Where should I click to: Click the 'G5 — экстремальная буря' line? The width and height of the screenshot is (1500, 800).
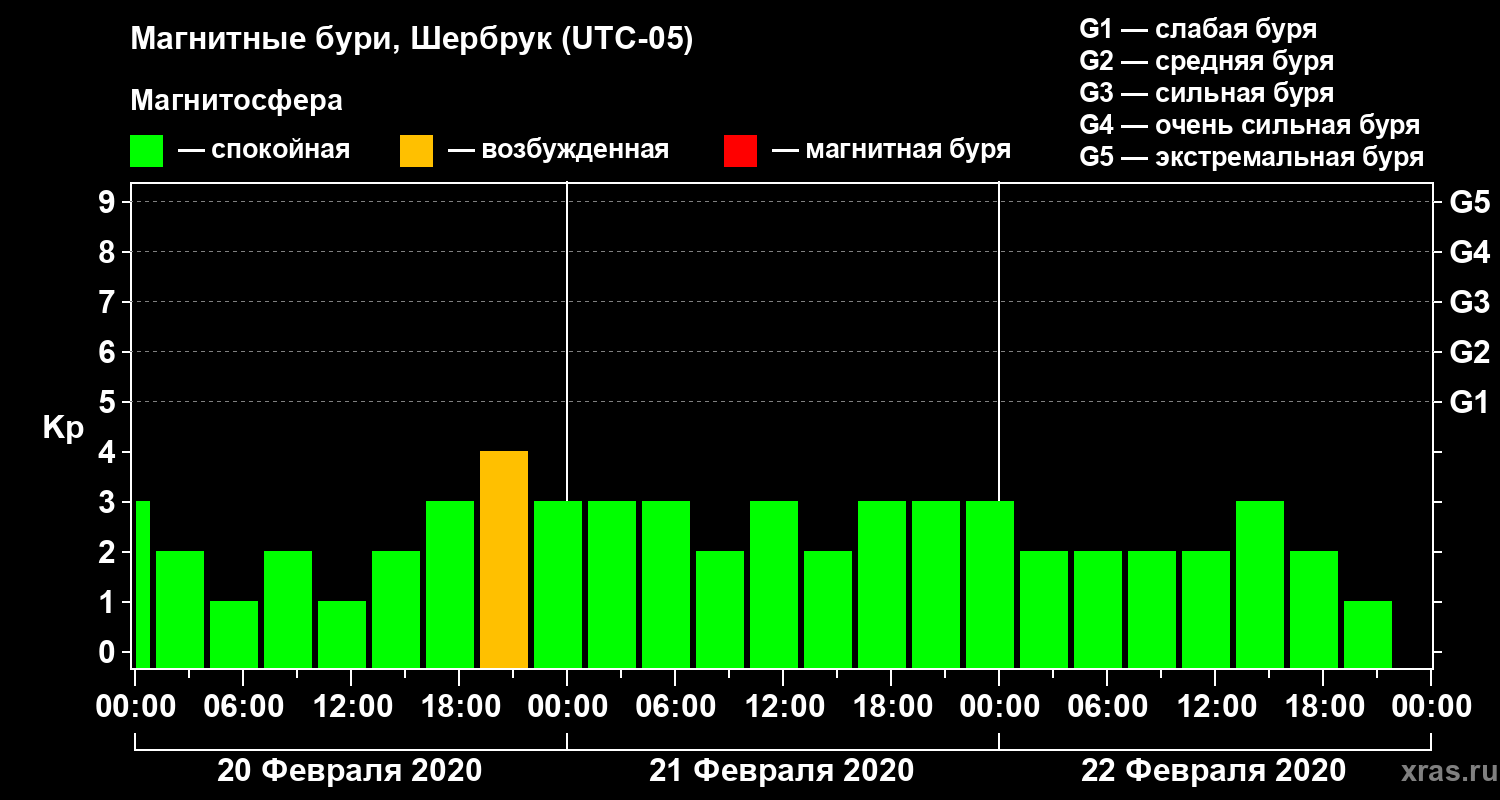coord(1251,157)
